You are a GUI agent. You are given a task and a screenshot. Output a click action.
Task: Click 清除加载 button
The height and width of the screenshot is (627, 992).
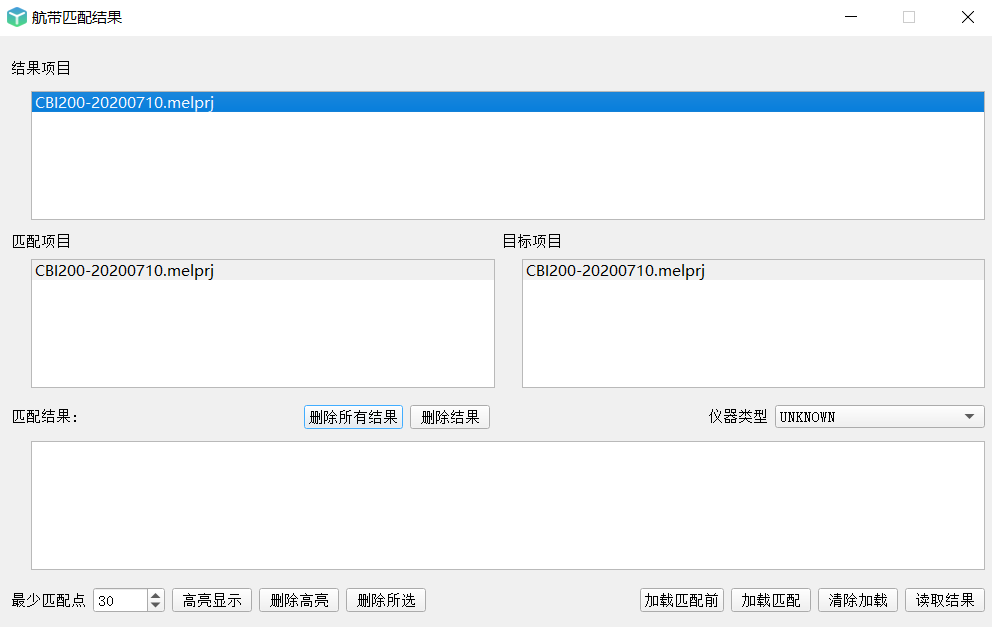(x=858, y=600)
